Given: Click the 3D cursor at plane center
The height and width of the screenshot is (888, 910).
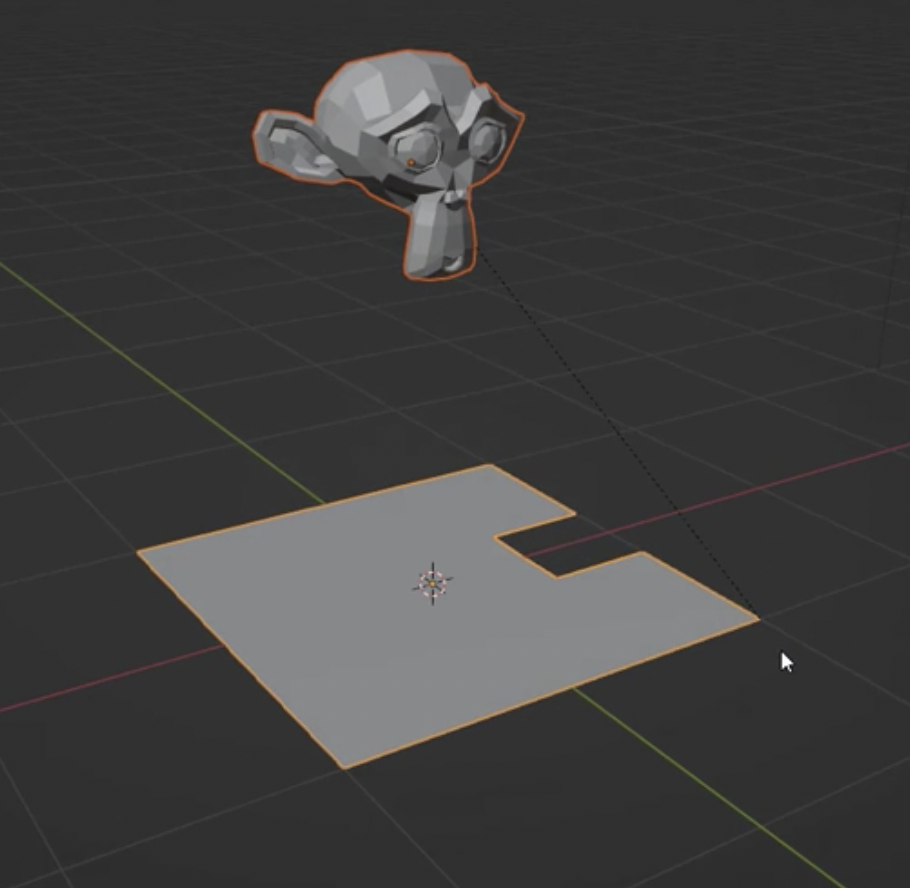Looking at the screenshot, I should point(432,583).
